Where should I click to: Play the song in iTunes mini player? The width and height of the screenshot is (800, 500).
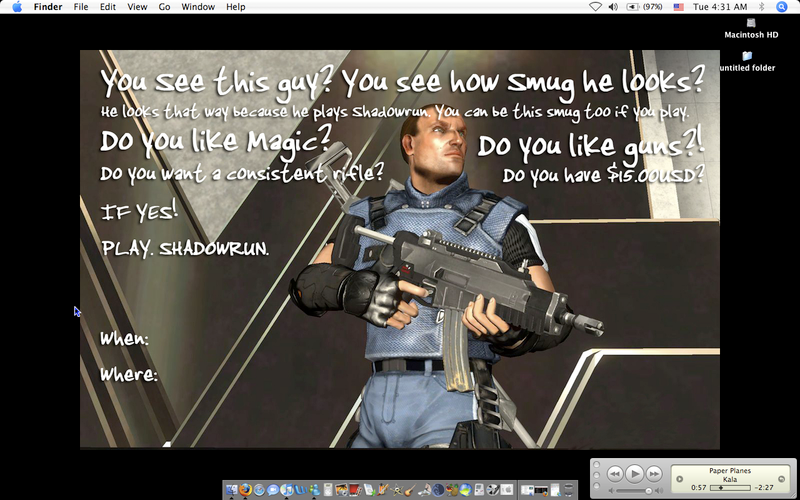pyautogui.click(x=635, y=474)
